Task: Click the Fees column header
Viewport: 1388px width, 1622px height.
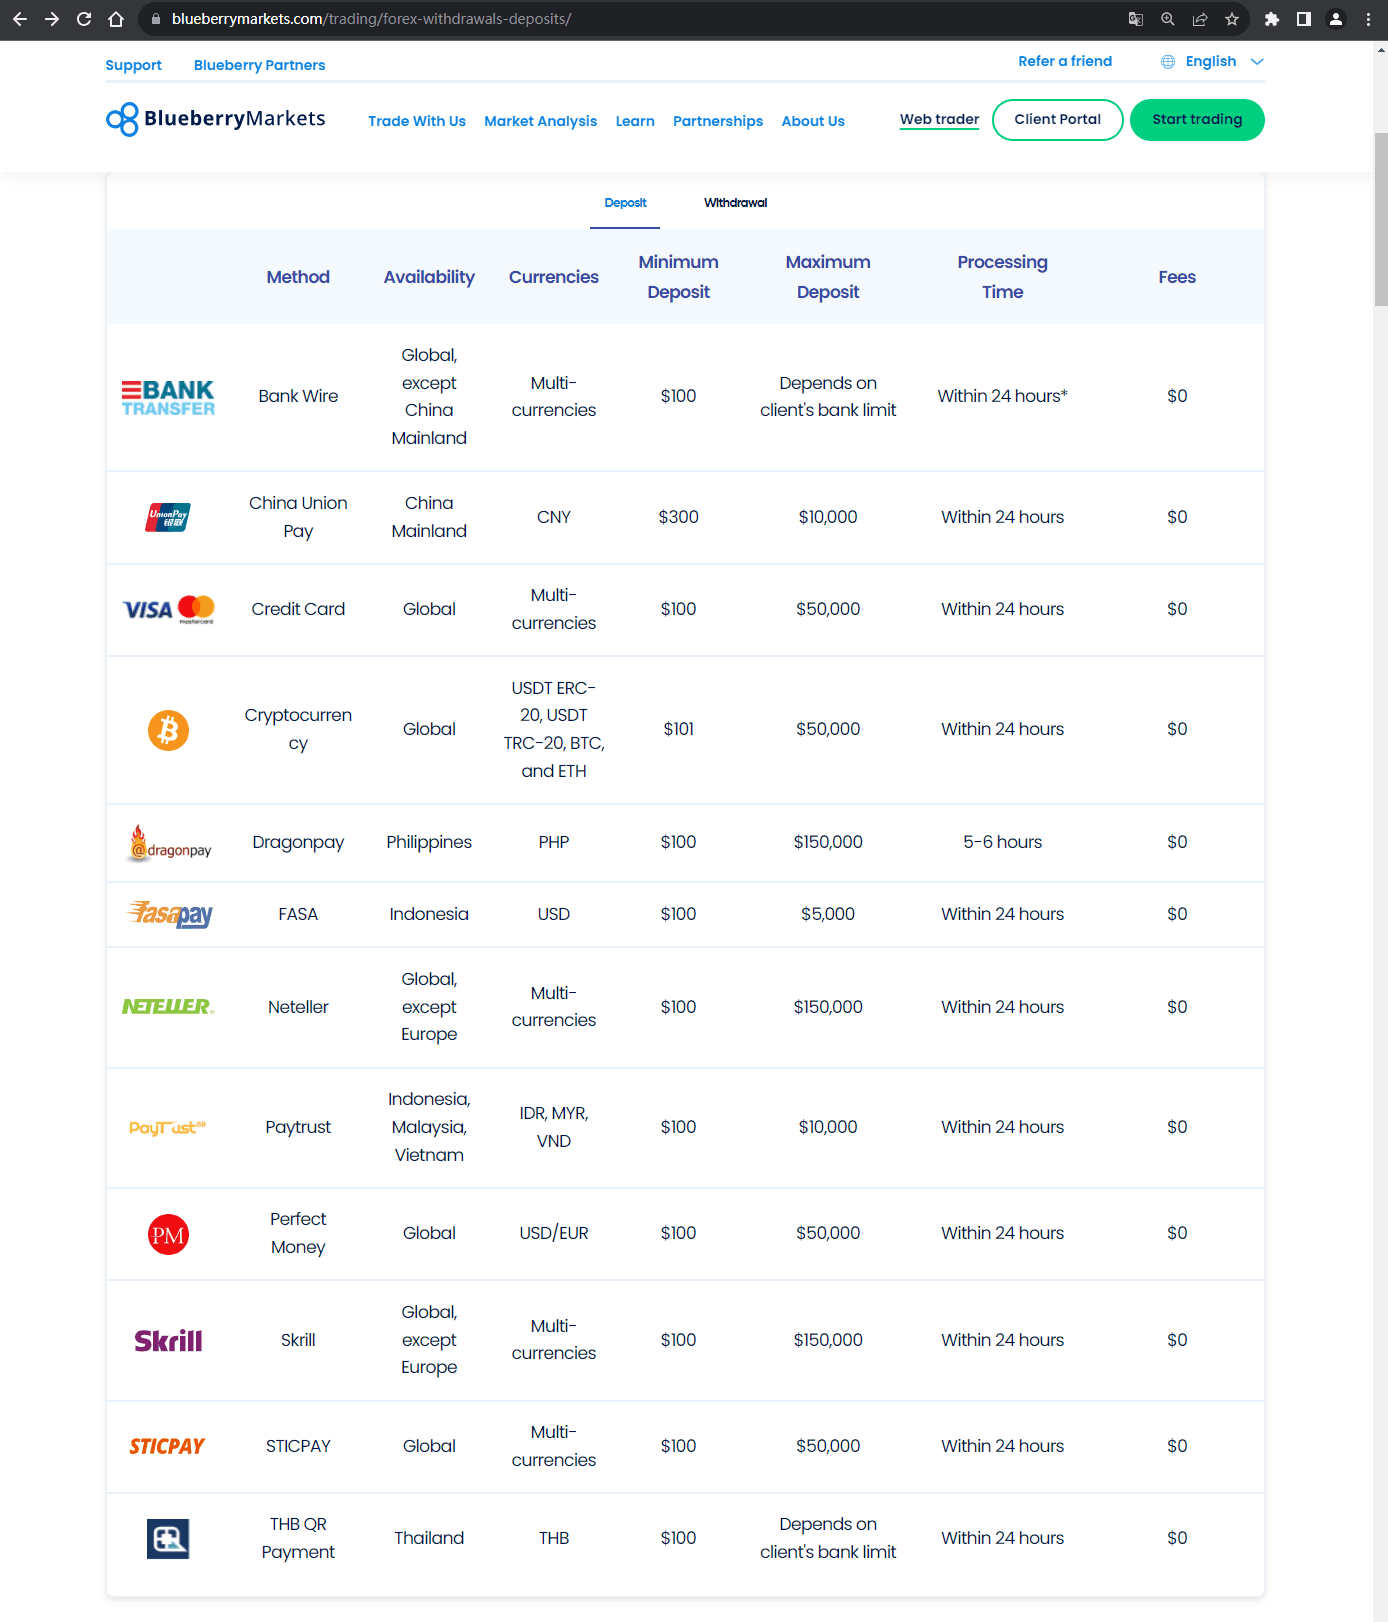Action: 1177,277
